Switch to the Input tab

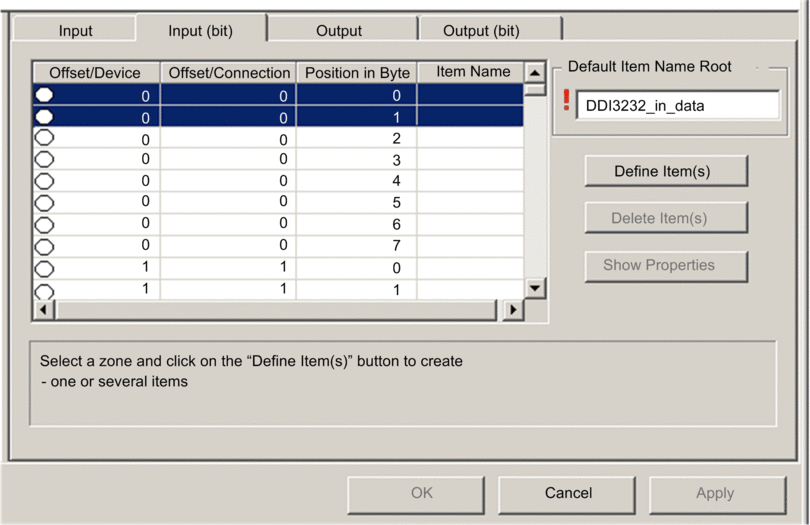75,30
